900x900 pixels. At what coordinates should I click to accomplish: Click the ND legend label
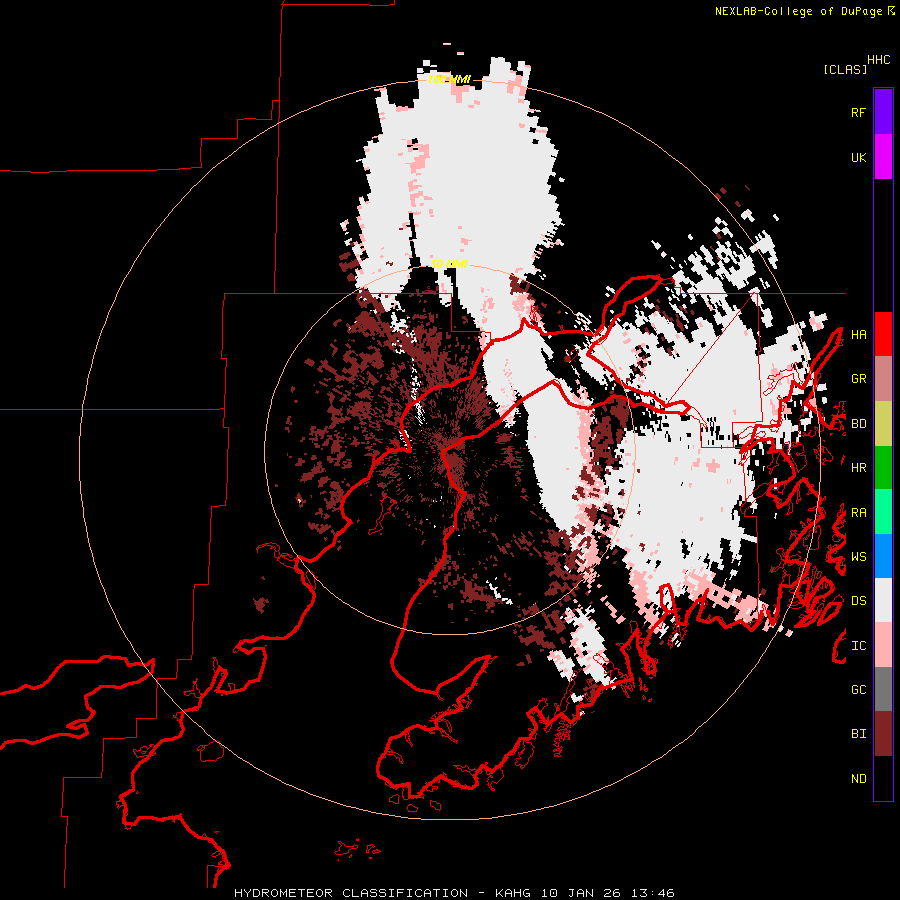(x=858, y=779)
